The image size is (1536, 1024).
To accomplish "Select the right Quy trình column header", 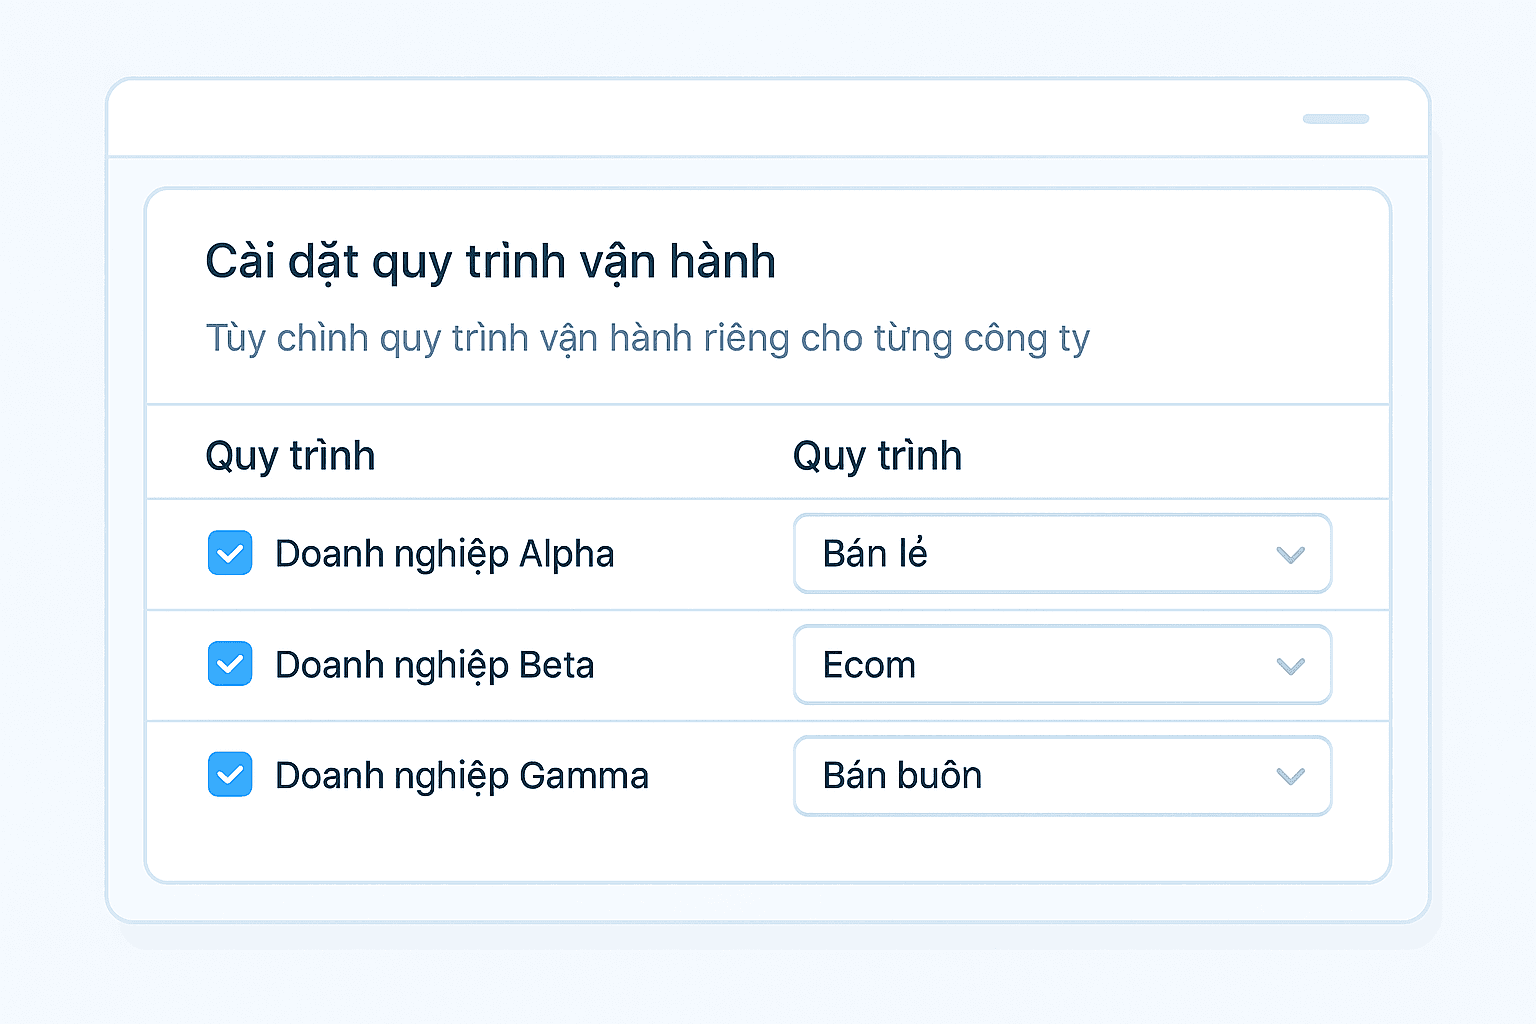I will [877, 455].
